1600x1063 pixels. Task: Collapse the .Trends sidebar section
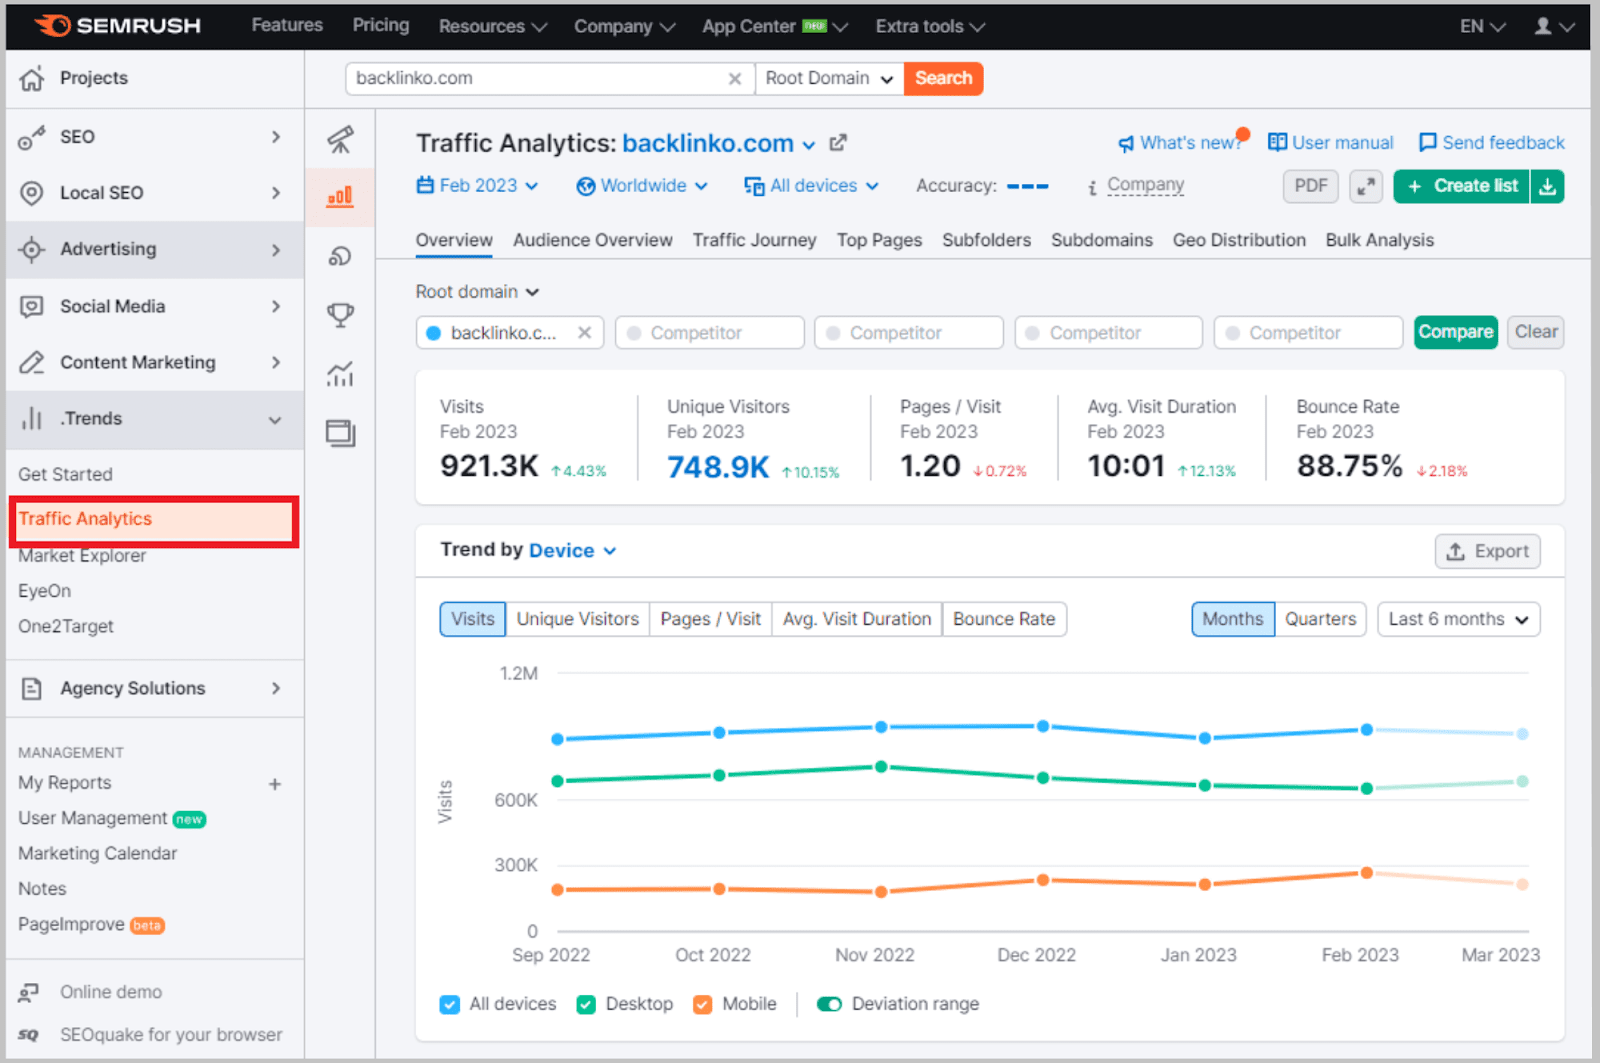click(x=275, y=420)
